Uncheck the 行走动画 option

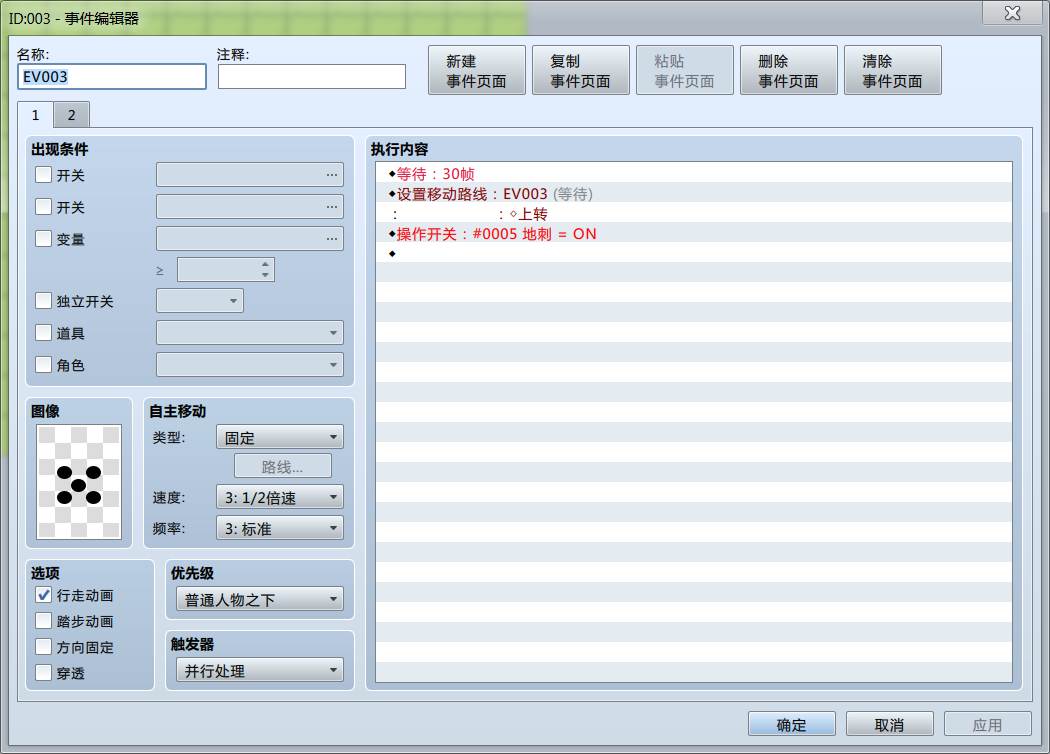pyautogui.click(x=44, y=595)
